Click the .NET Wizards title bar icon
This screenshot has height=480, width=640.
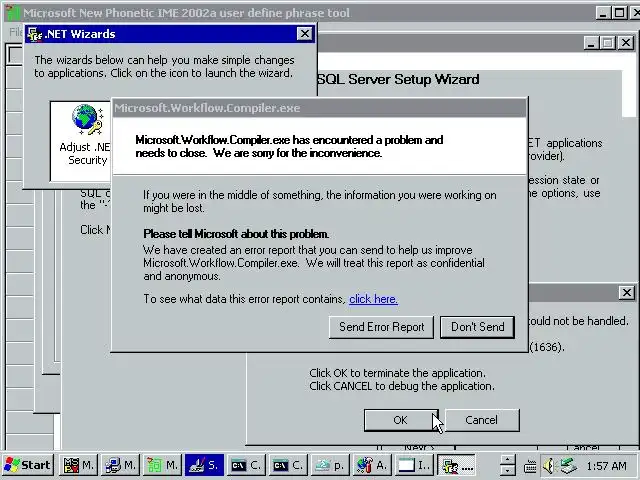pyautogui.click(x=35, y=34)
